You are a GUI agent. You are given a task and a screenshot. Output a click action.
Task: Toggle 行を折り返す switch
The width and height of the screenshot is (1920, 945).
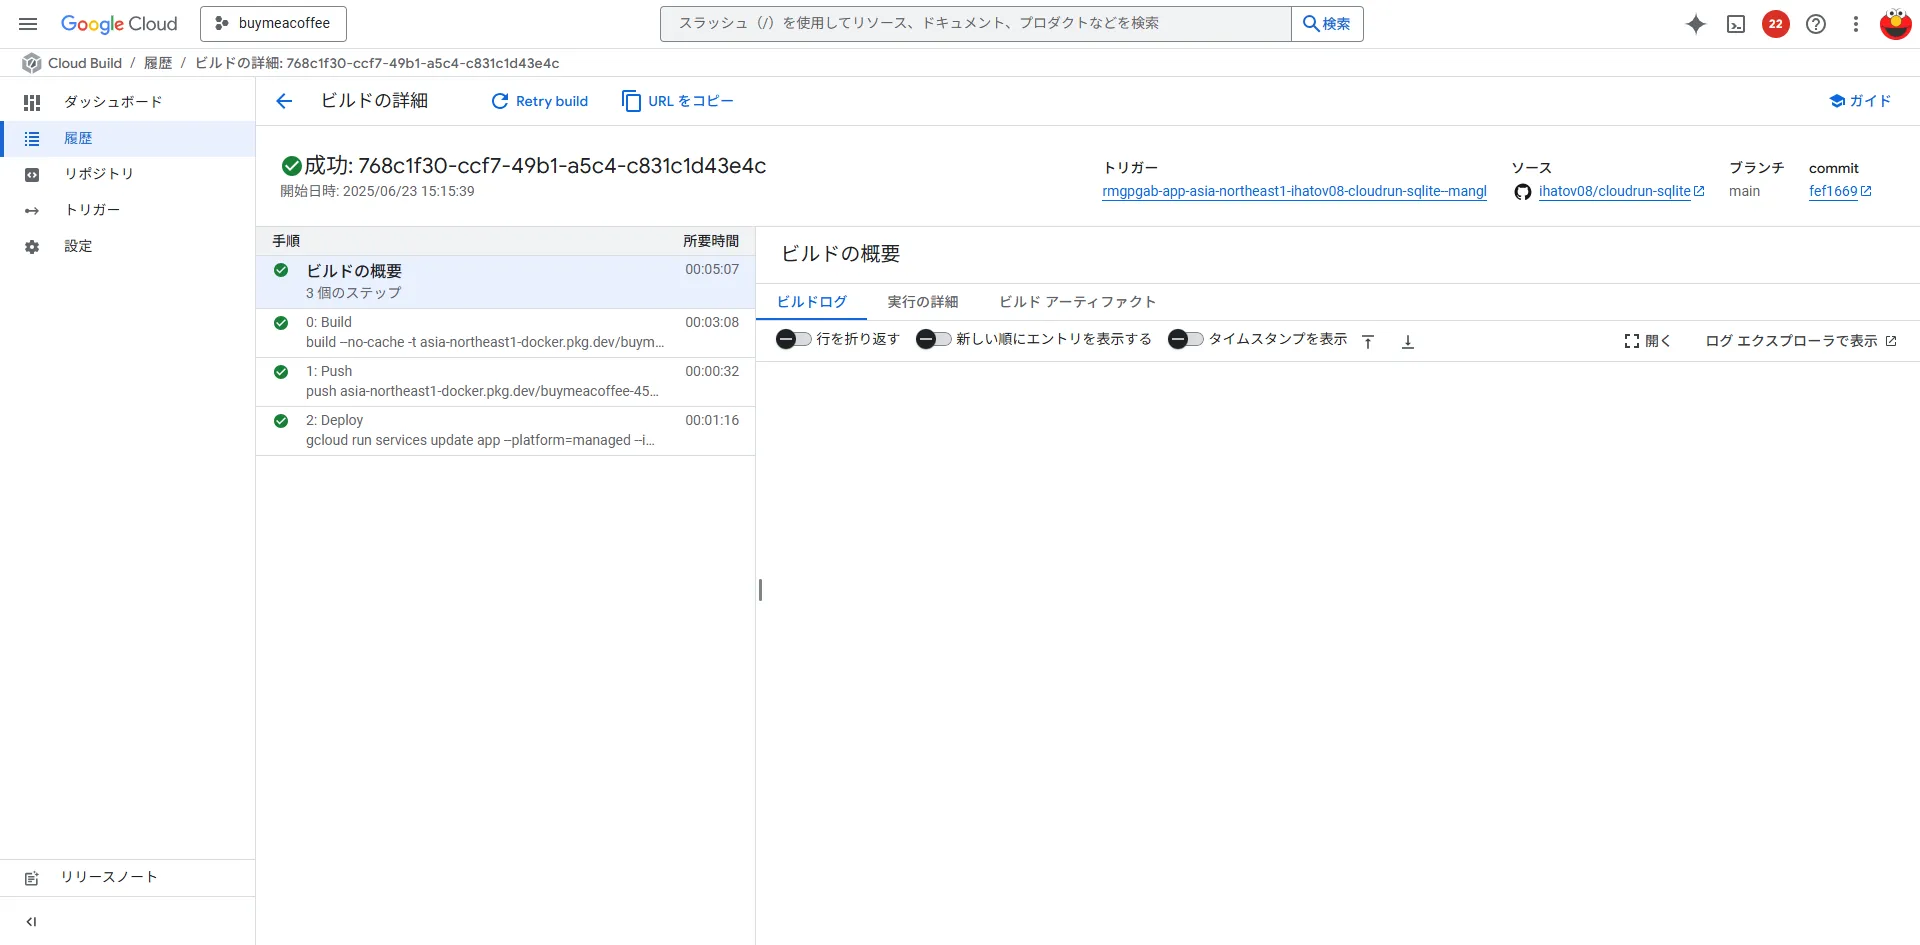tap(792, 339)
